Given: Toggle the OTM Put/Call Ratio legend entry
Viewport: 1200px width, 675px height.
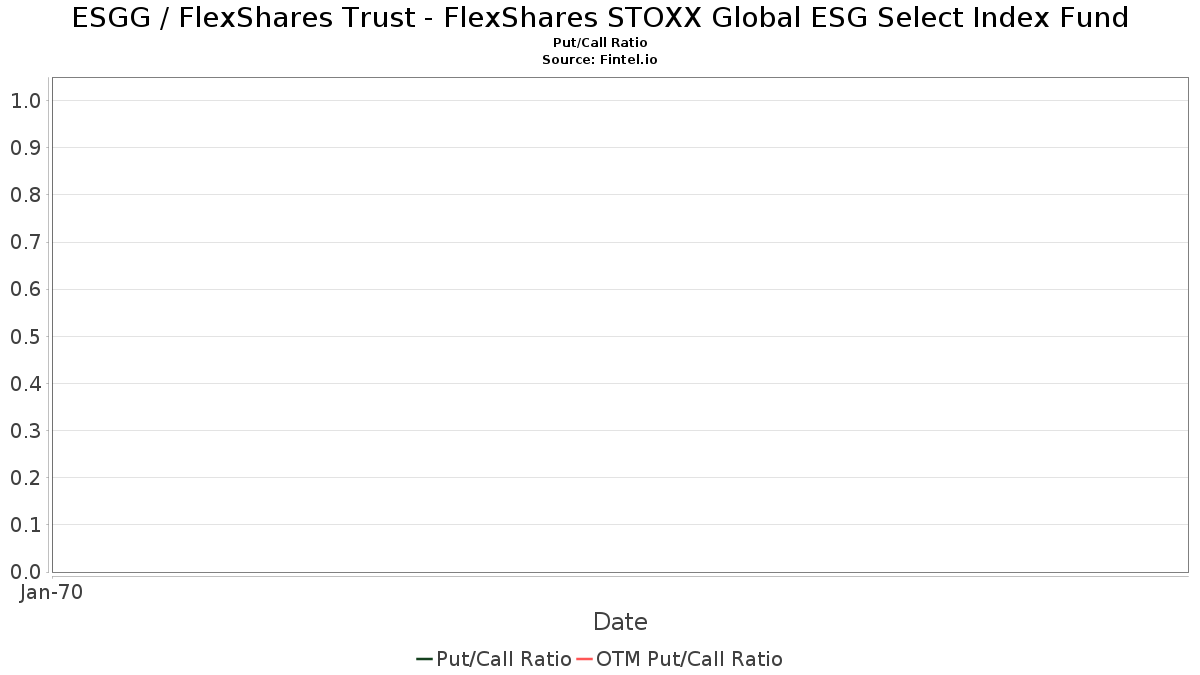Looking at the screenshot, I should (x=679, y=659).
